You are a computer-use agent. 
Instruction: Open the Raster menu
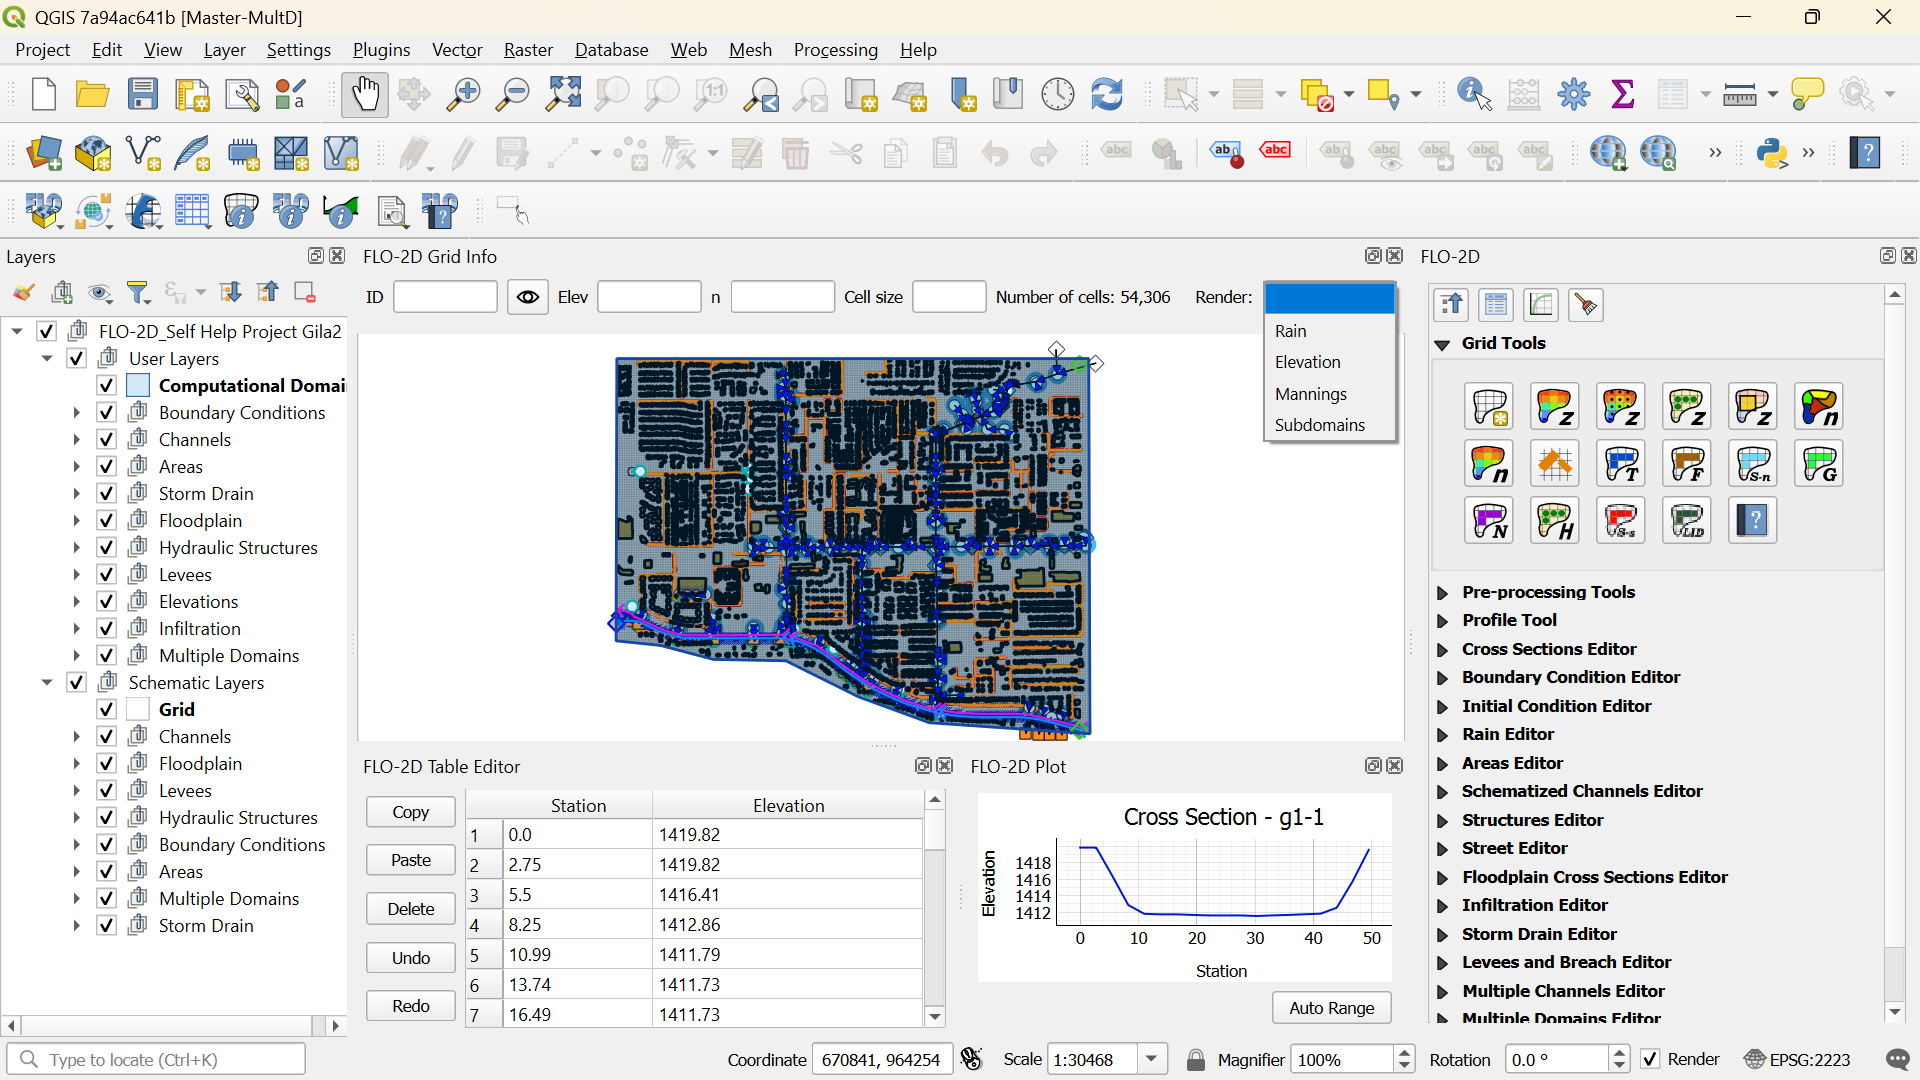click(x=528, y=50)
